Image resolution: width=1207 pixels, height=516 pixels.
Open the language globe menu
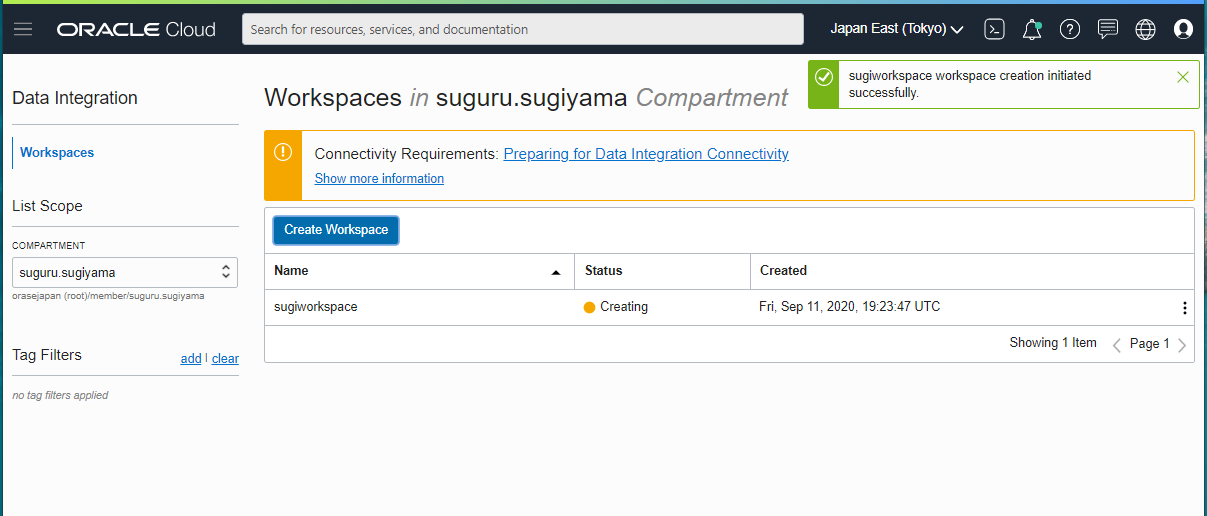point(1146,29)
